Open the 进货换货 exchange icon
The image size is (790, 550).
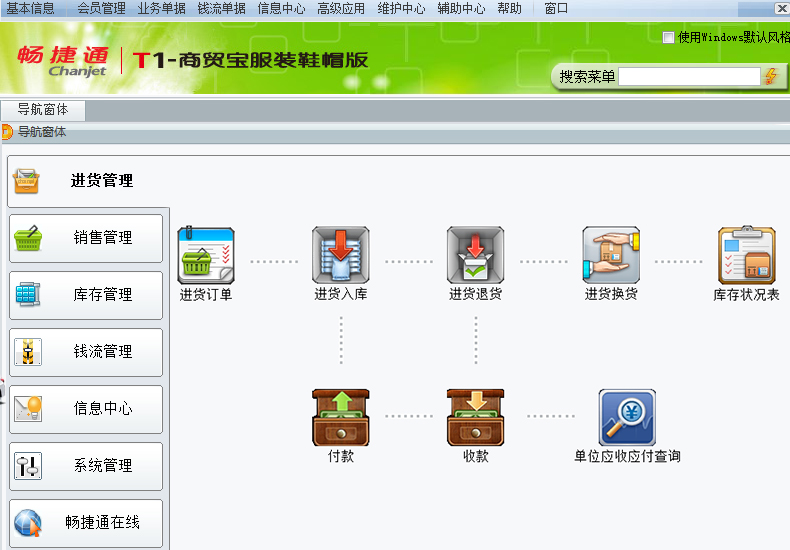pyautogui.click(x=611, y=255)
